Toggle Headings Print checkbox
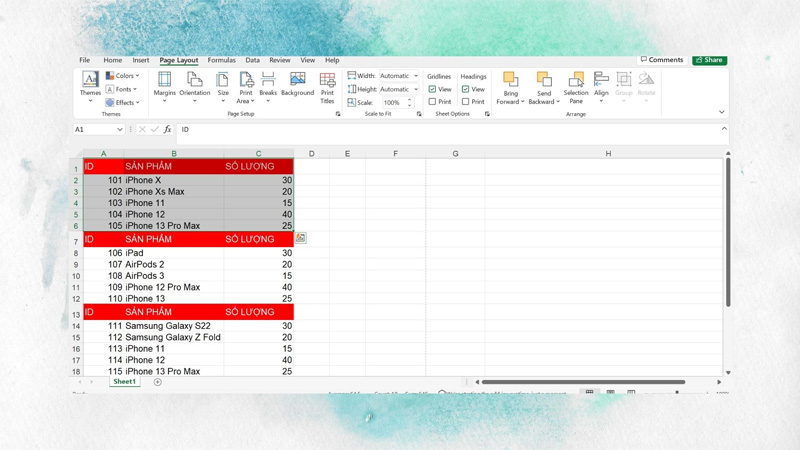800x450 pixels. [465, 102]
